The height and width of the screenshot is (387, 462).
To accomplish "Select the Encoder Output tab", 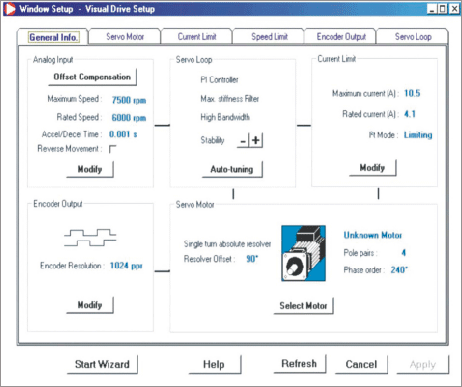I will click(341, 37).
